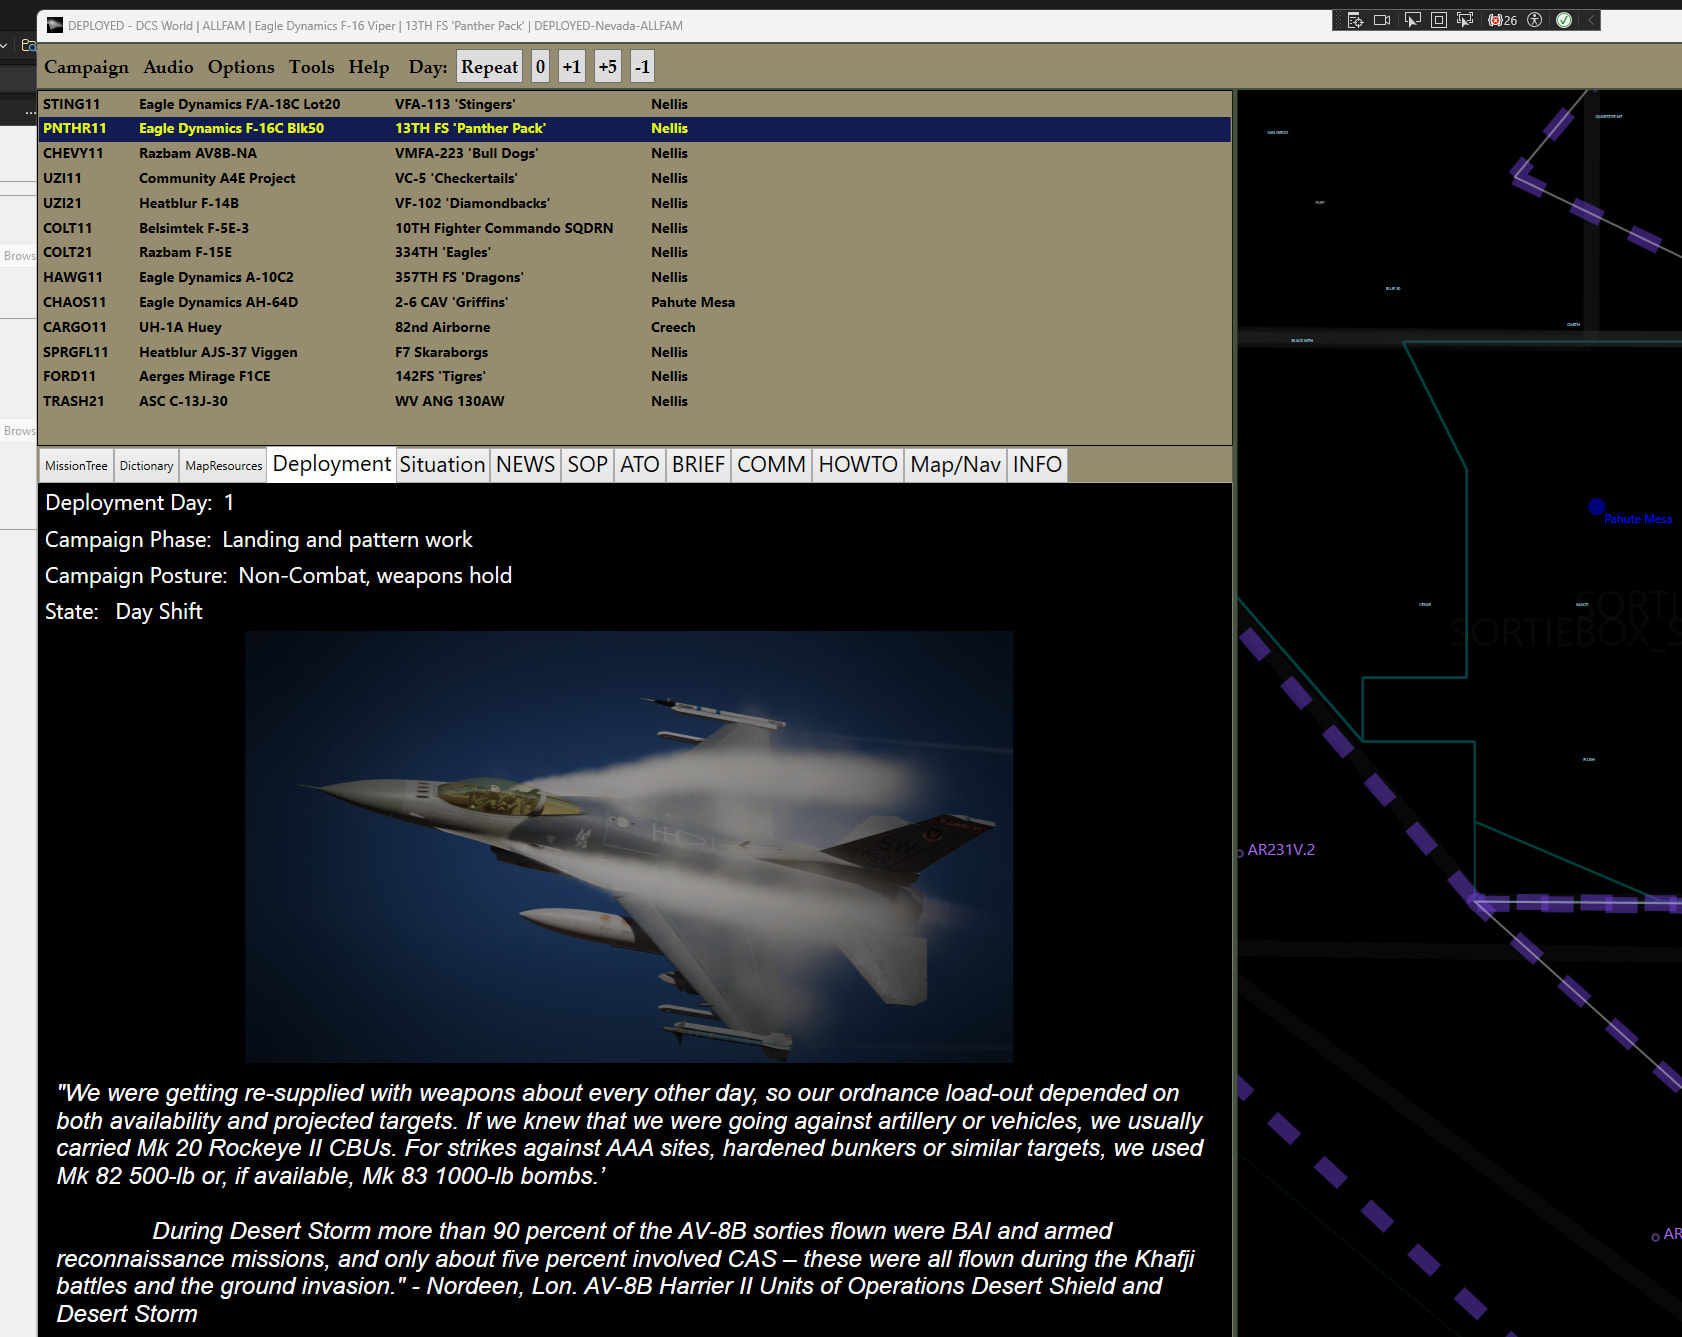Click the blue Pahute Mesa map marker

click(1597, 507)
